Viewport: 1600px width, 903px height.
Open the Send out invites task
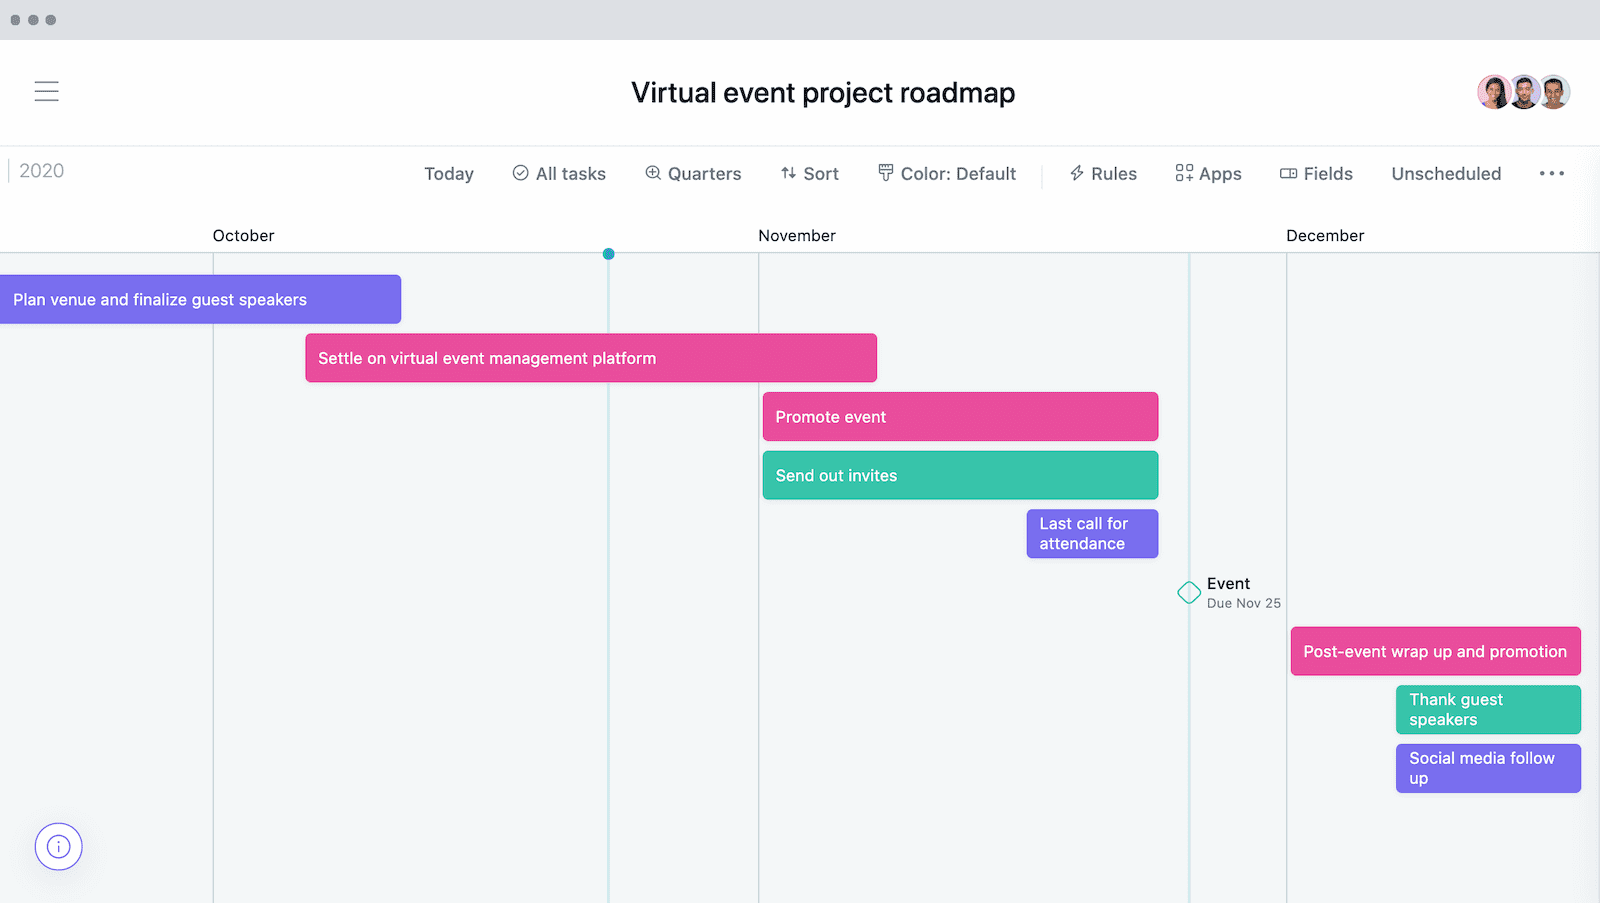click(960, 476)
